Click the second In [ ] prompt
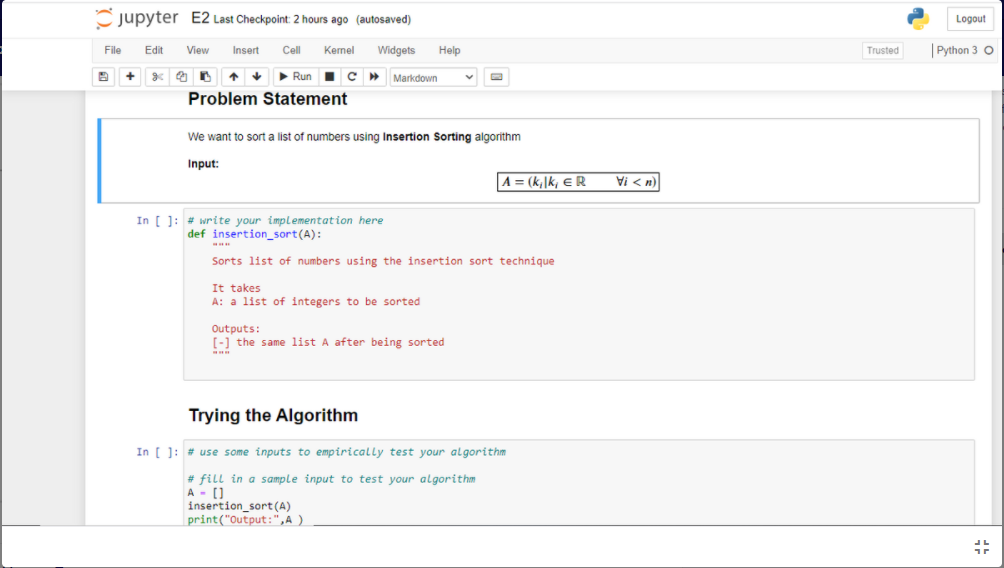1004x568 pixels. click(x=158, y=452)
